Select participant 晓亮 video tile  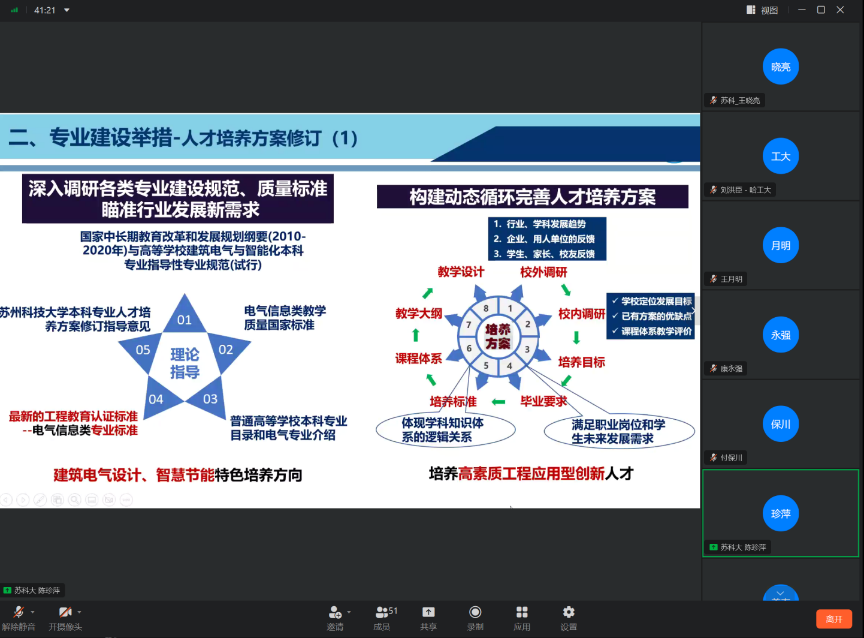(780, 66)
